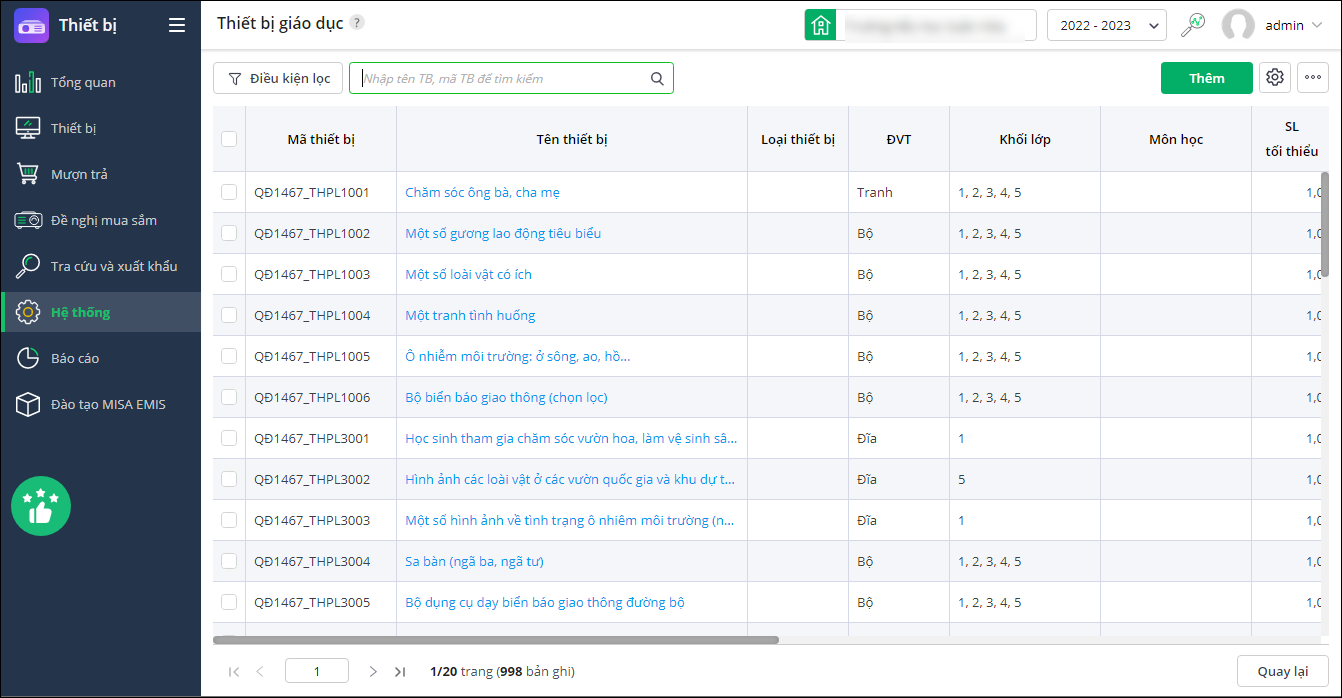Open the three-dots more options button

tap(1313, 78)
